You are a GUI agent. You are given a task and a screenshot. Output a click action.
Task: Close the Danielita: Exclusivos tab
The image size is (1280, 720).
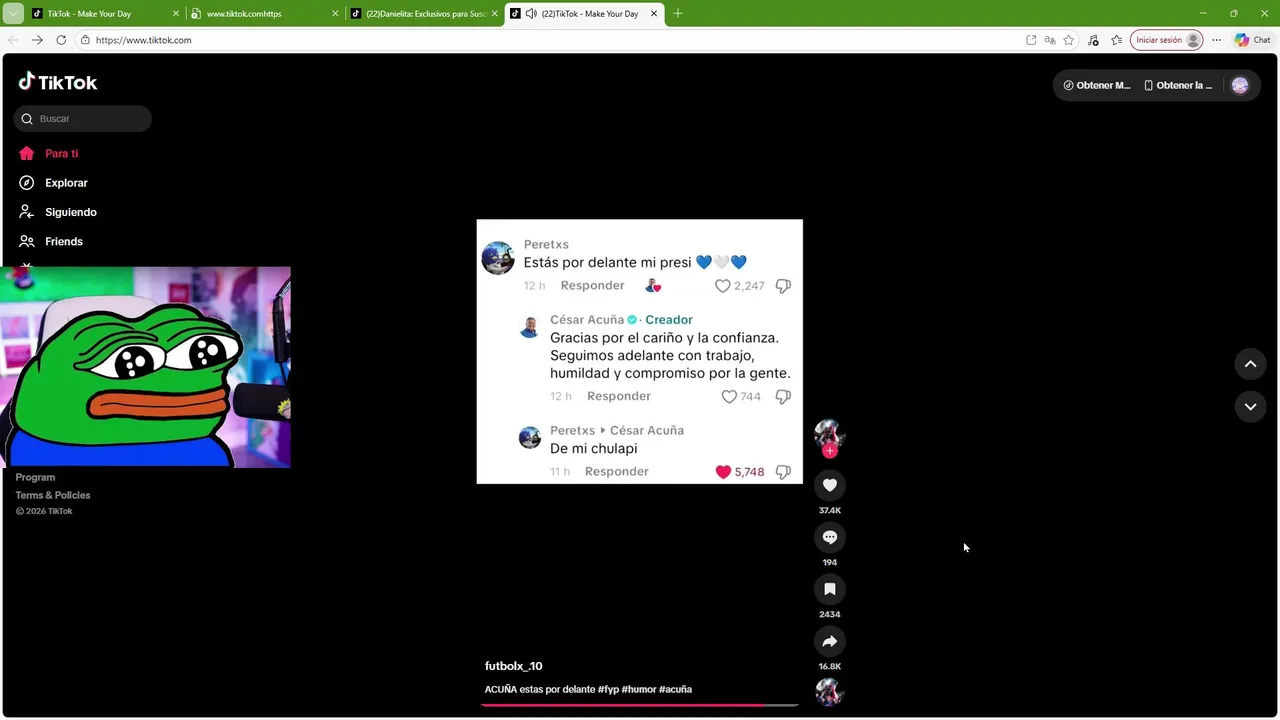tap(494, 14)
